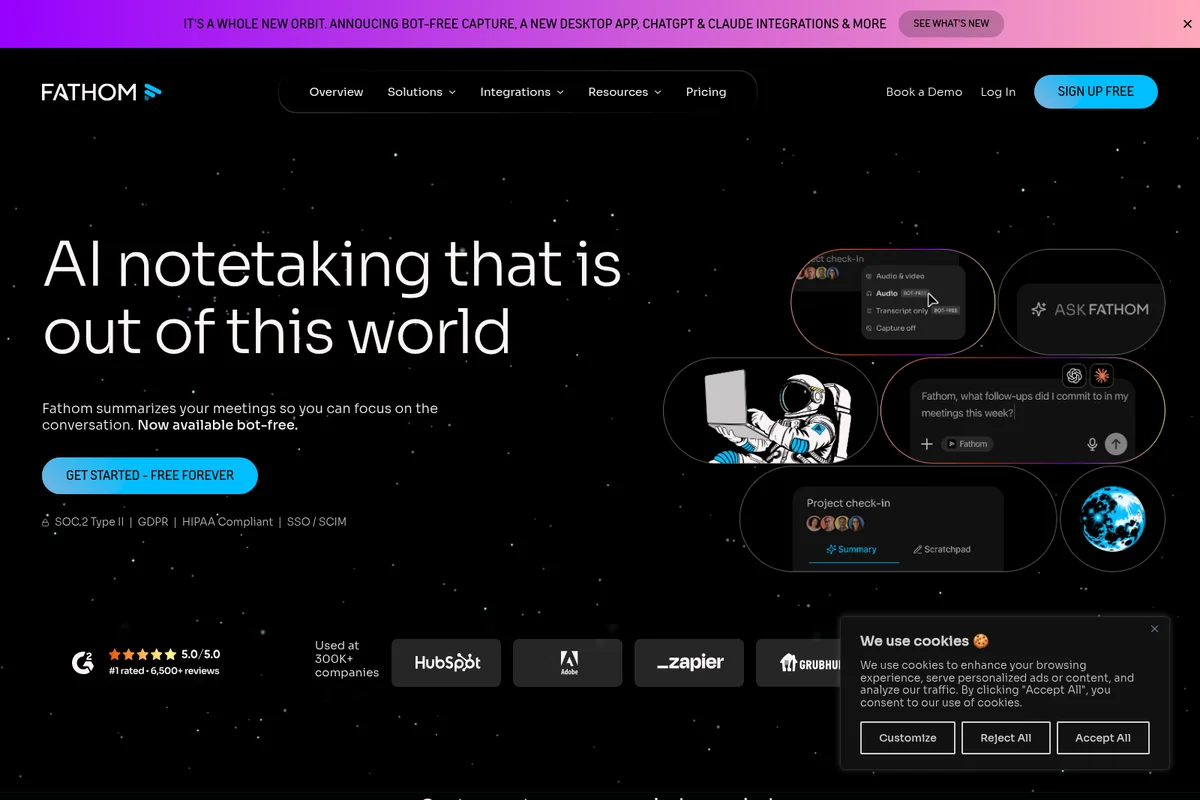Click the Adobe logo tile

[568, 663]
